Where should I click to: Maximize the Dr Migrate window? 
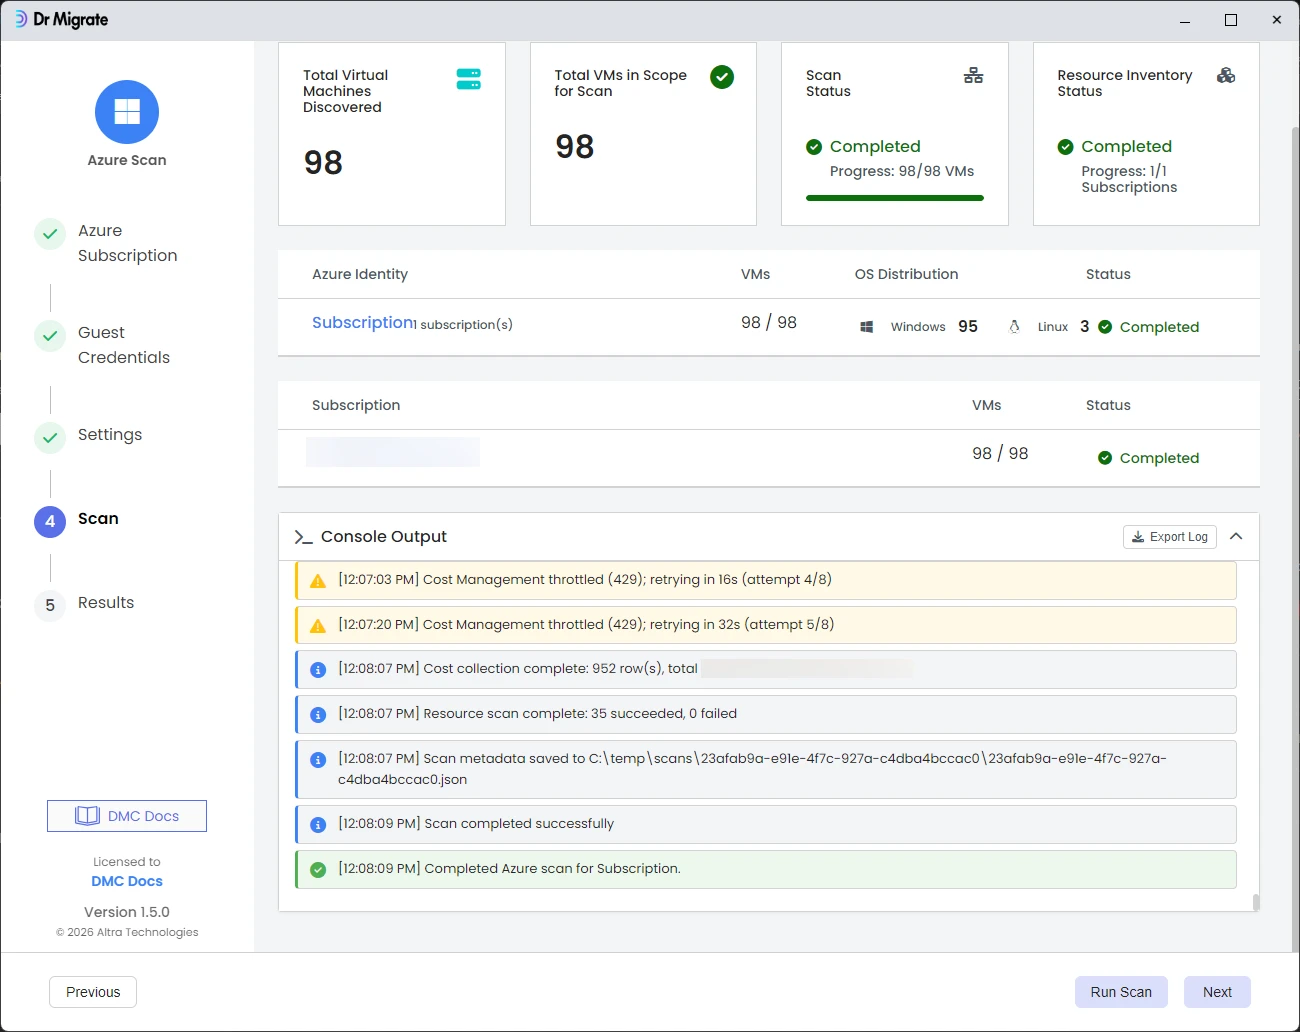(x=1231, y=20)
